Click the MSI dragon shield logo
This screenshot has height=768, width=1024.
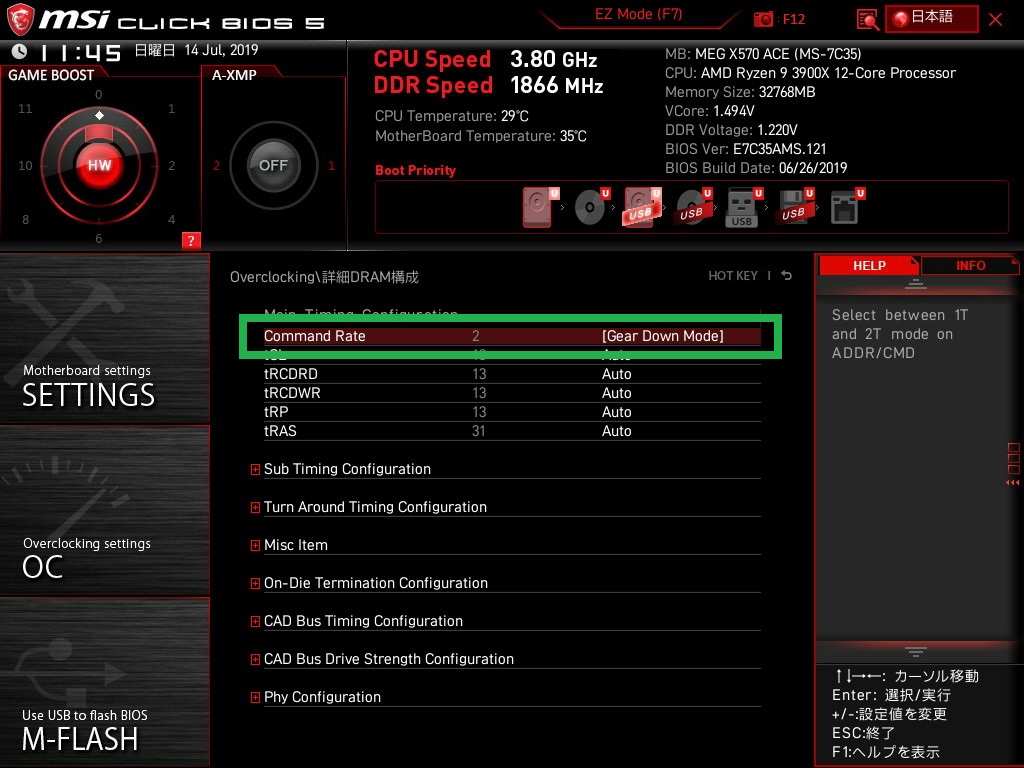pos(20,19)
